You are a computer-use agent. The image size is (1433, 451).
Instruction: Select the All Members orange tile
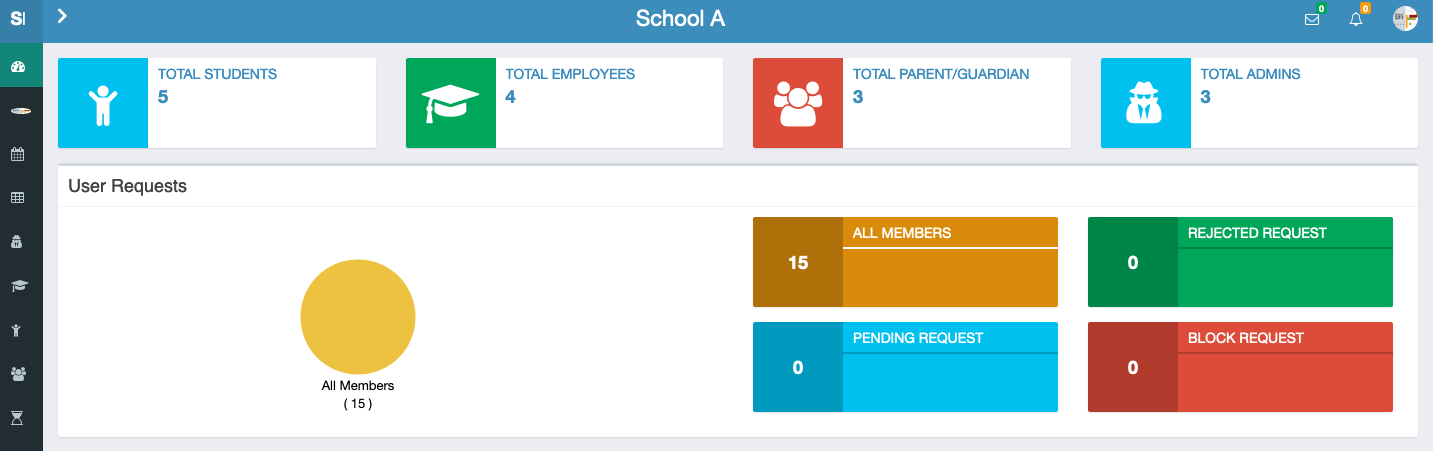[905, 262]
